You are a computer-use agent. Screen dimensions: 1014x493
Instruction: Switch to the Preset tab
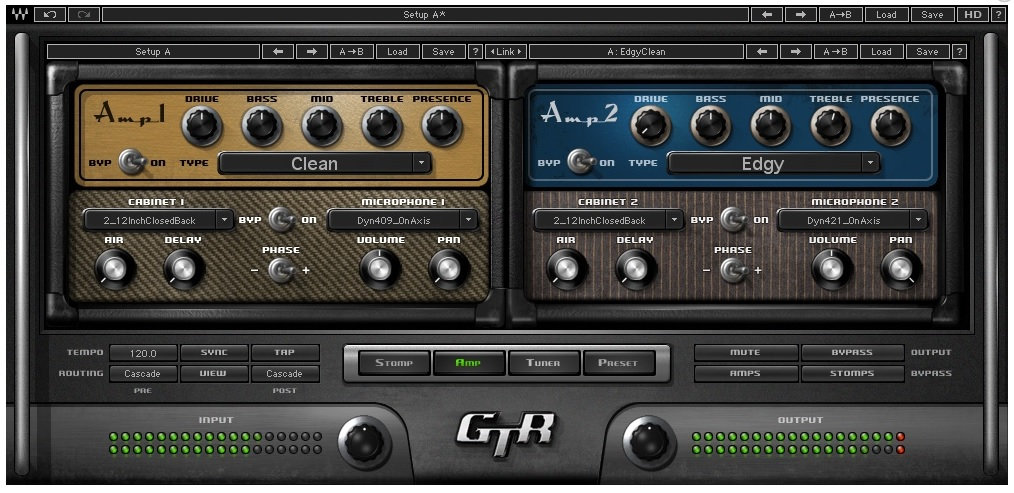(x=619, y=363)
